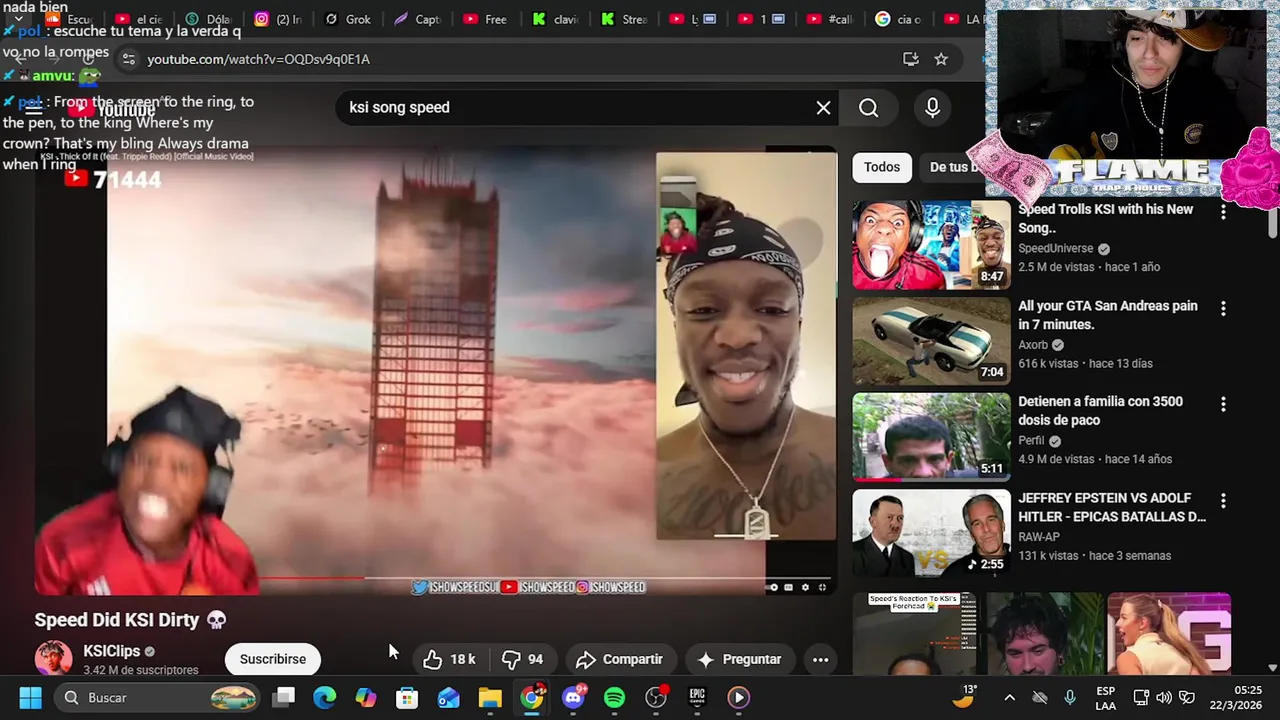Viewport: 1280px width, 720px height.
Task: Open the Epstein vs Hitler thumbnail 2:55
Action: [x=931, y=533]
